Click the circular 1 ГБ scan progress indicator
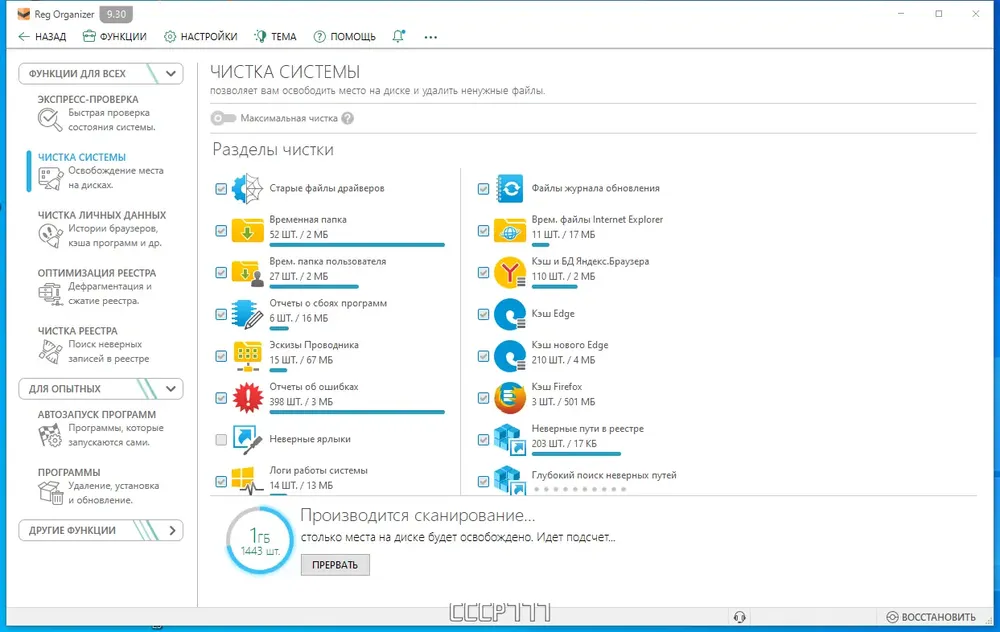The width and height of the screenshot is (1000, 632). [260, 540]
